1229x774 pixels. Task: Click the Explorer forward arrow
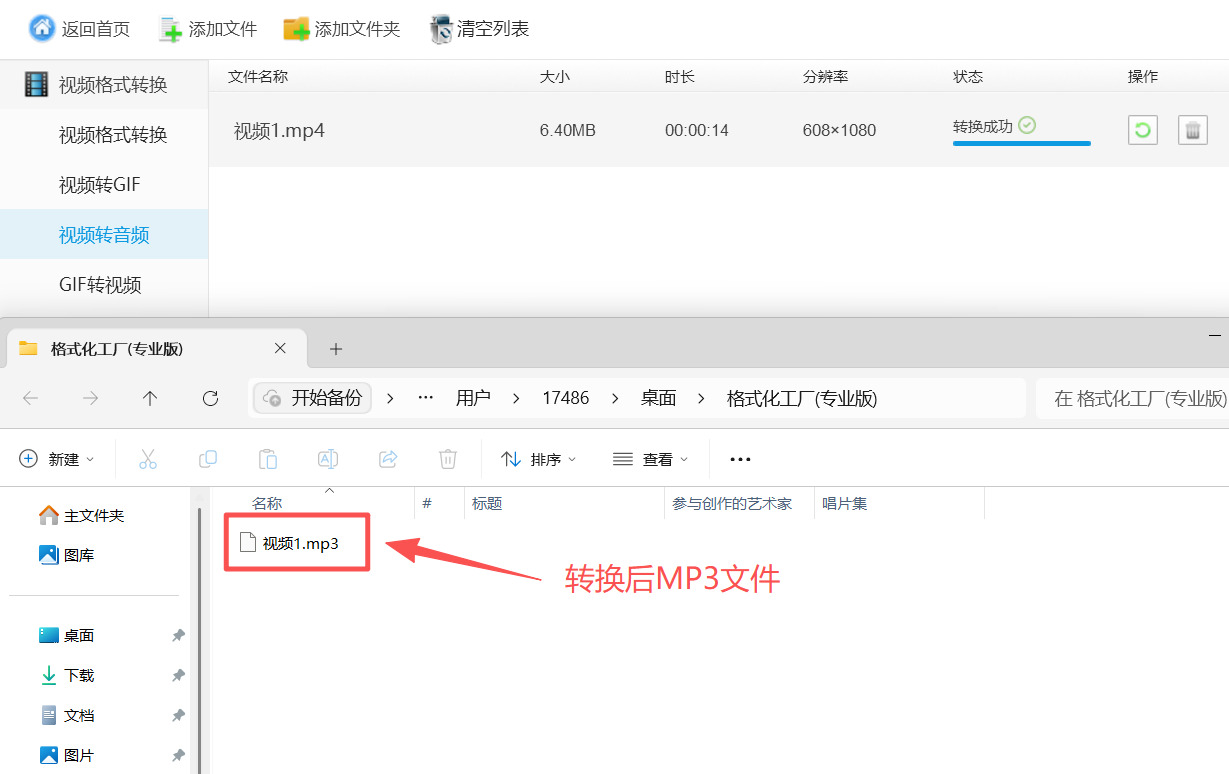tap(91, 398)
